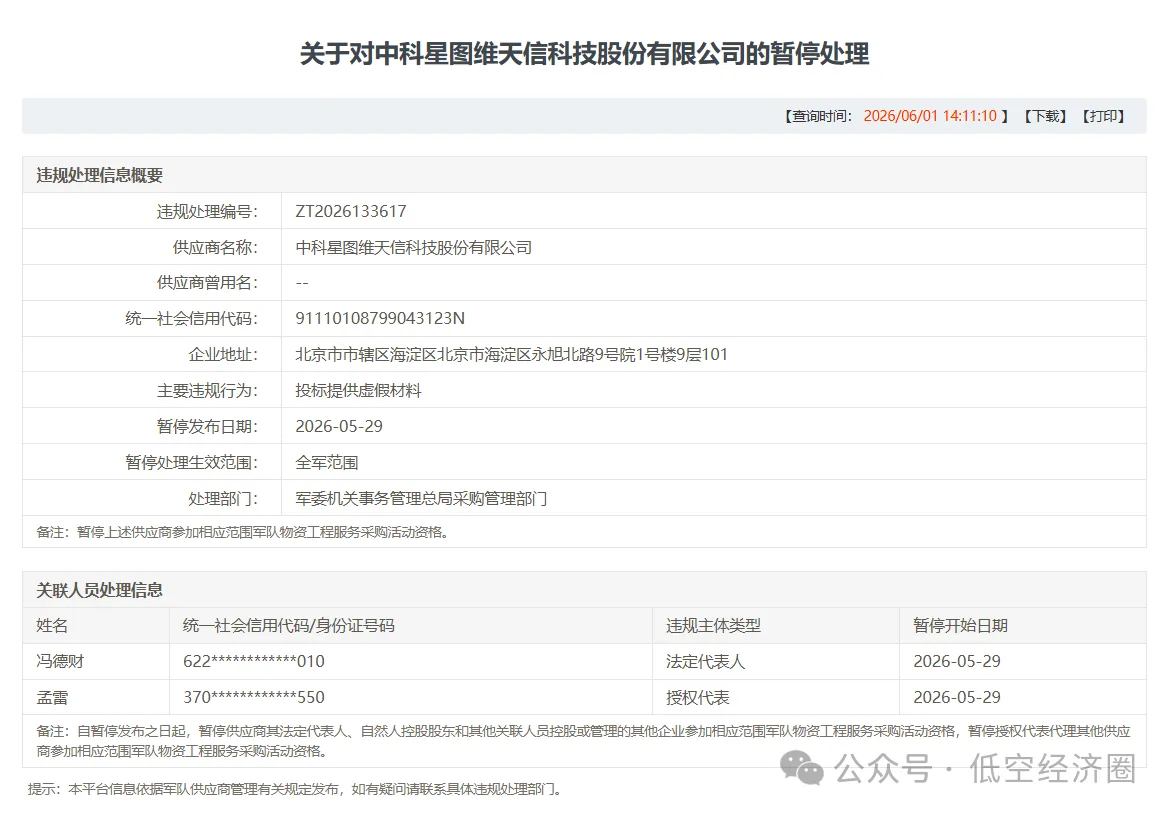Click the 关联人员处理信息 section header
The image size is (1174, 815).
point(100,590)
